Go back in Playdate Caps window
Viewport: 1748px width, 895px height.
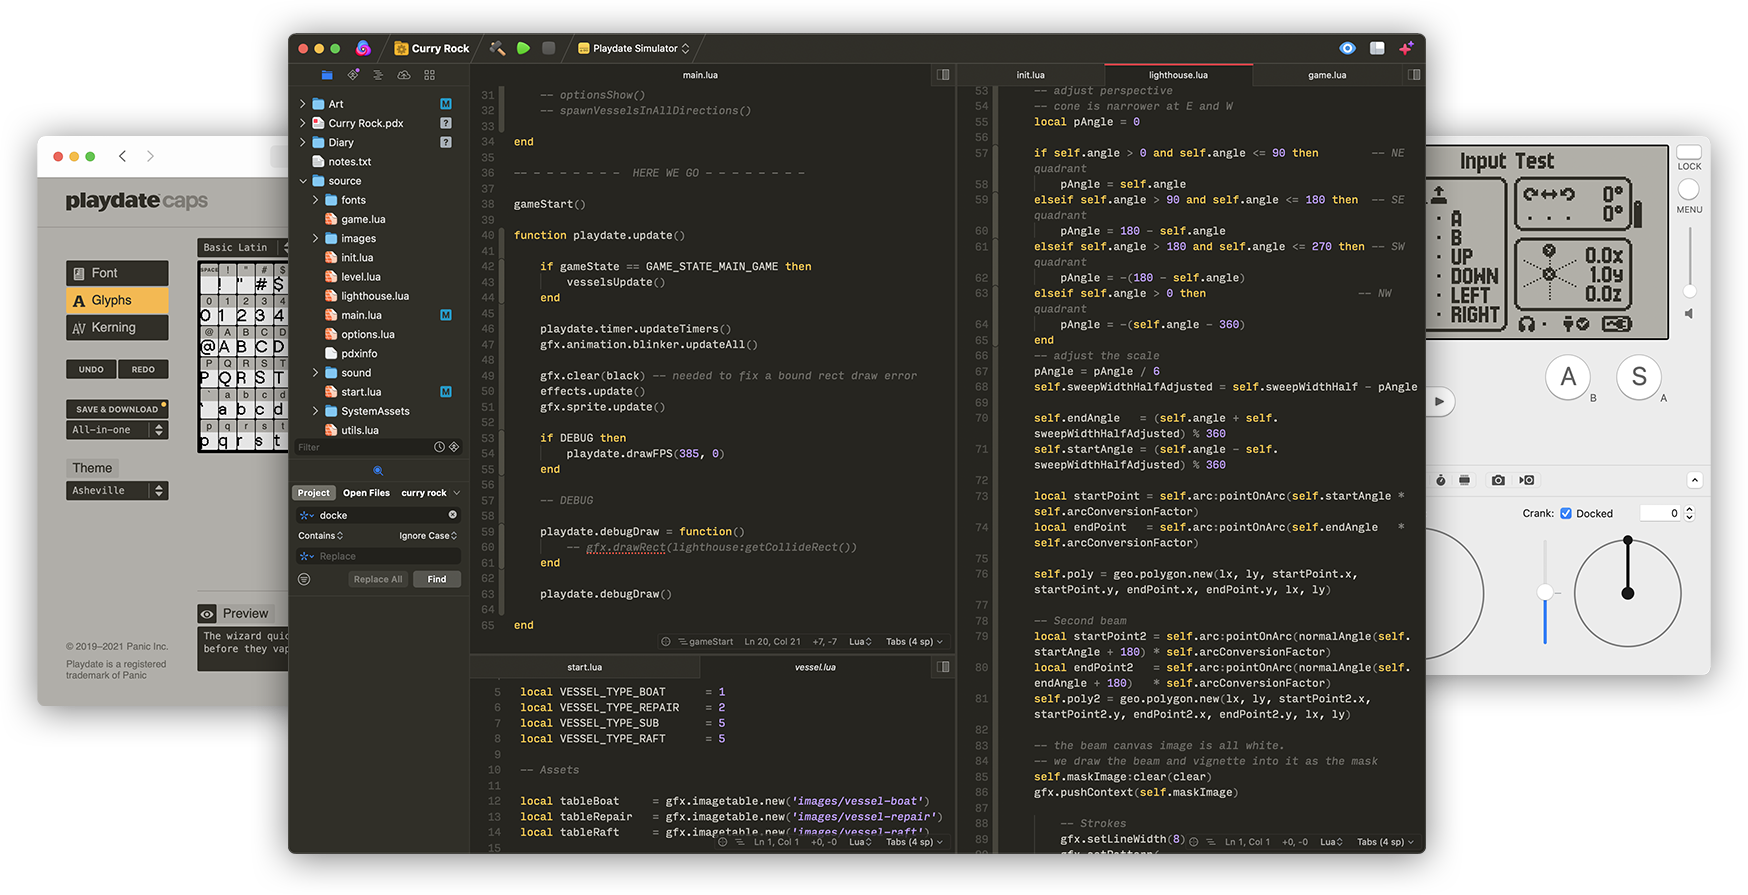[122, 156]
